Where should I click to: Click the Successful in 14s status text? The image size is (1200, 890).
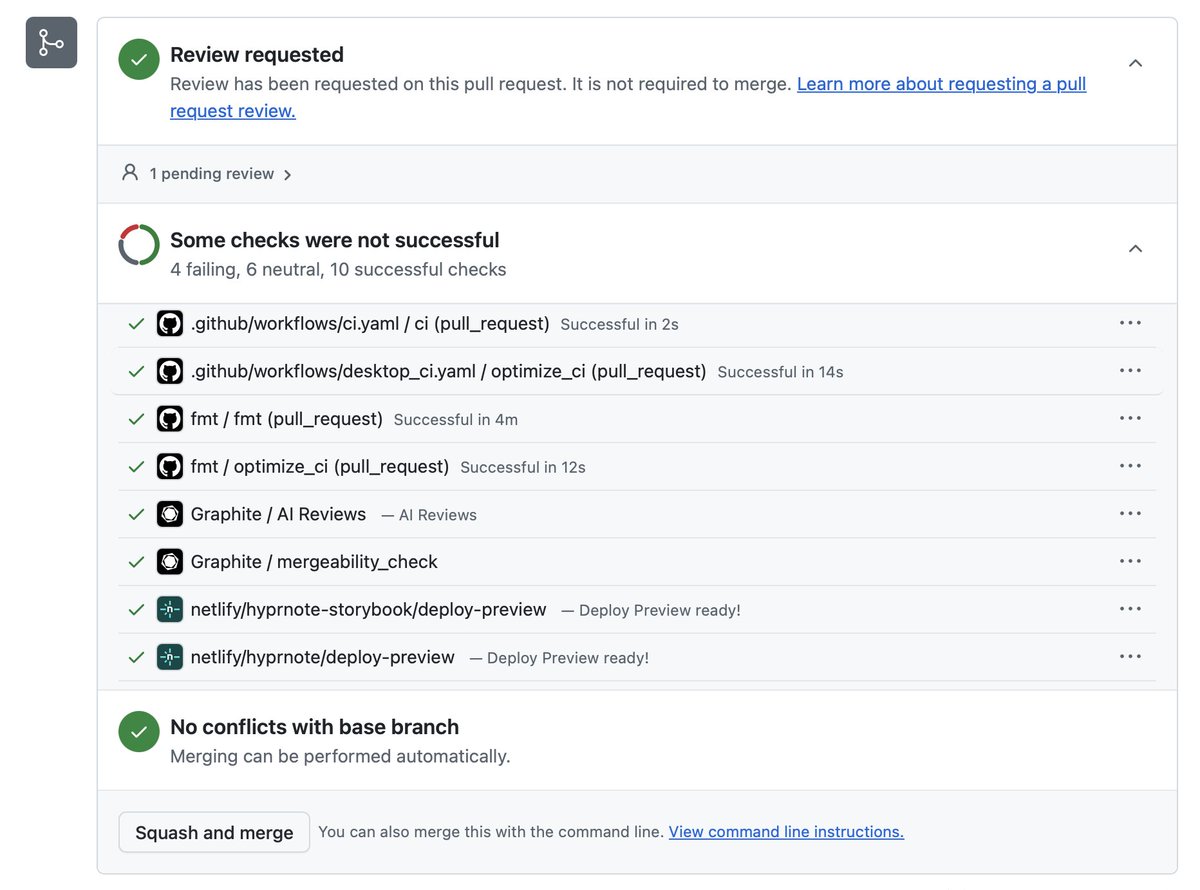coord(780,372)
